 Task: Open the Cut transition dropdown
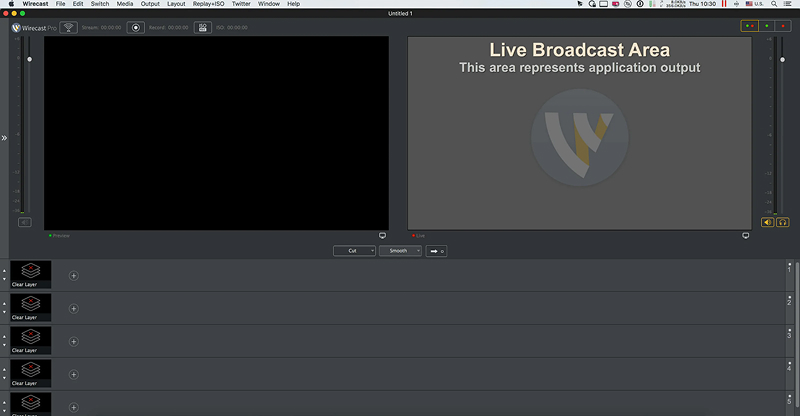tap(355, 251)
